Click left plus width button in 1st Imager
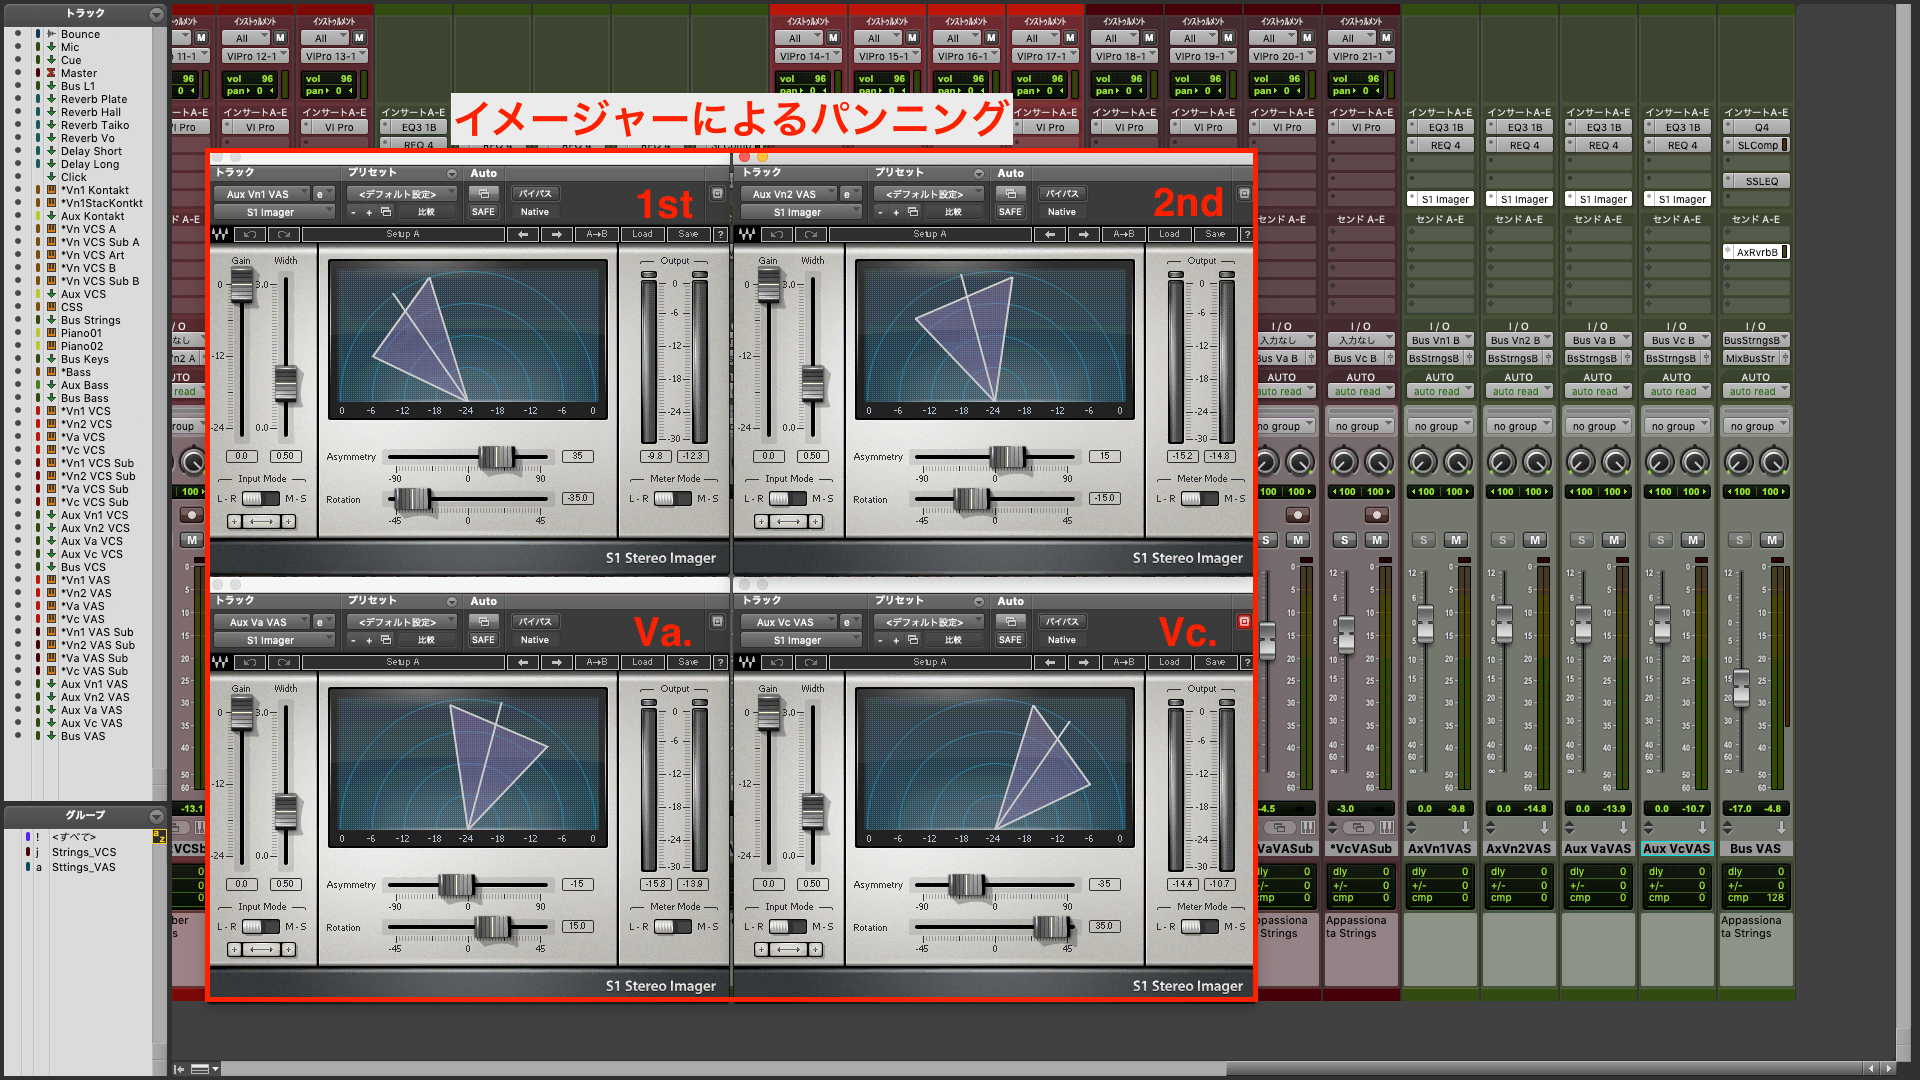The image size is (1920, 1080). coord(234,522)
